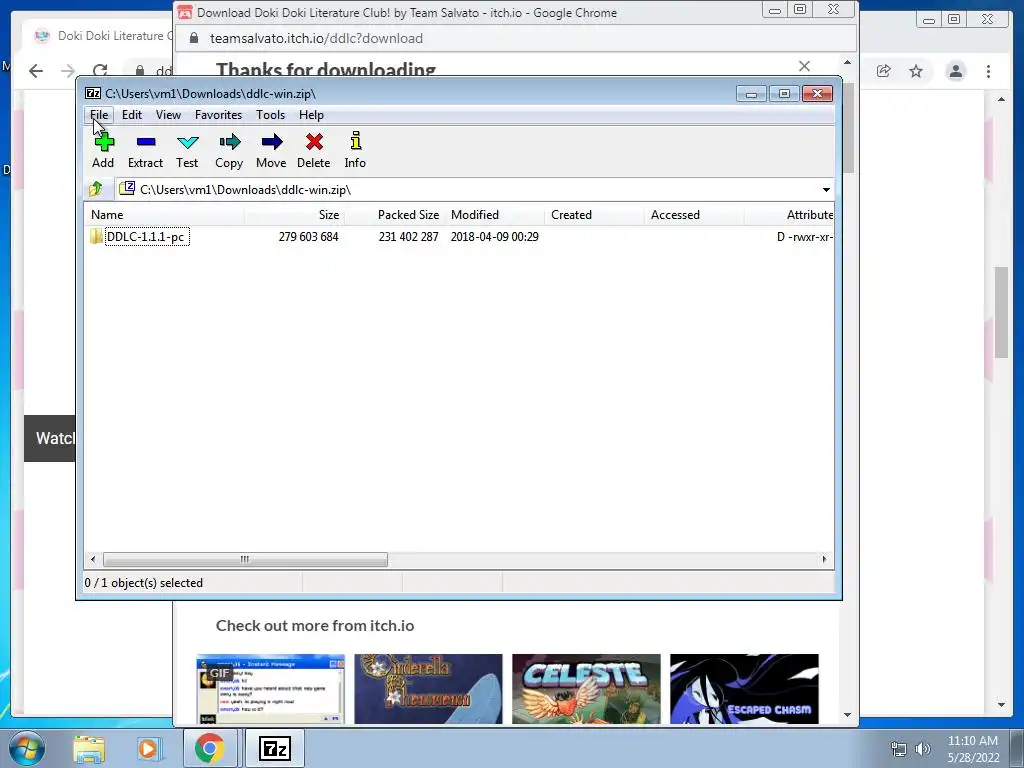Click the 7z icon in the title bar

93,93
